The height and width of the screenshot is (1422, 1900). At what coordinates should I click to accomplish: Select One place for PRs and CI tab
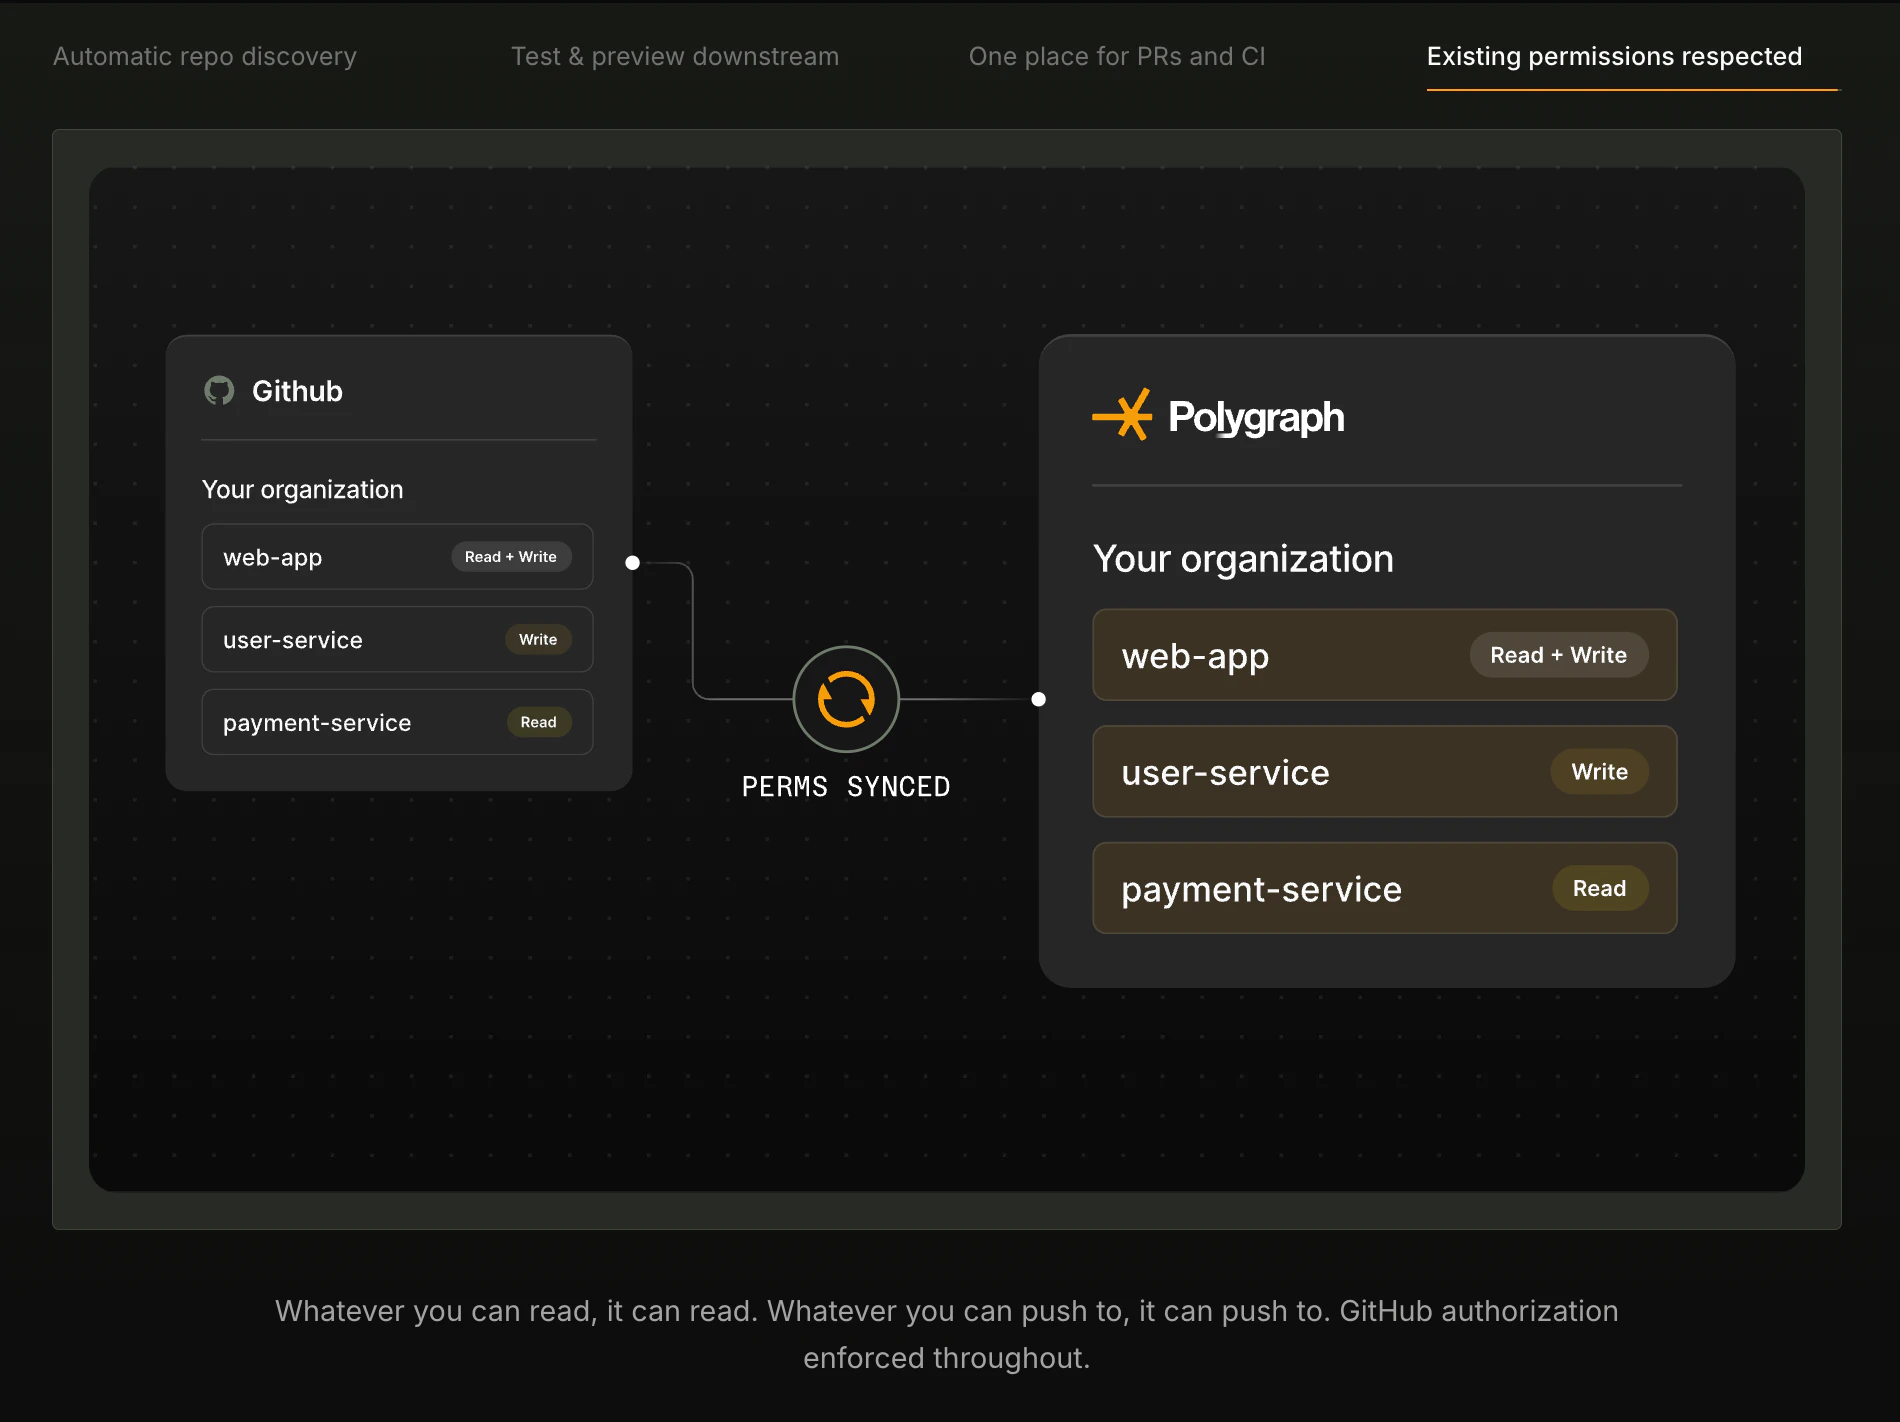1117,57
